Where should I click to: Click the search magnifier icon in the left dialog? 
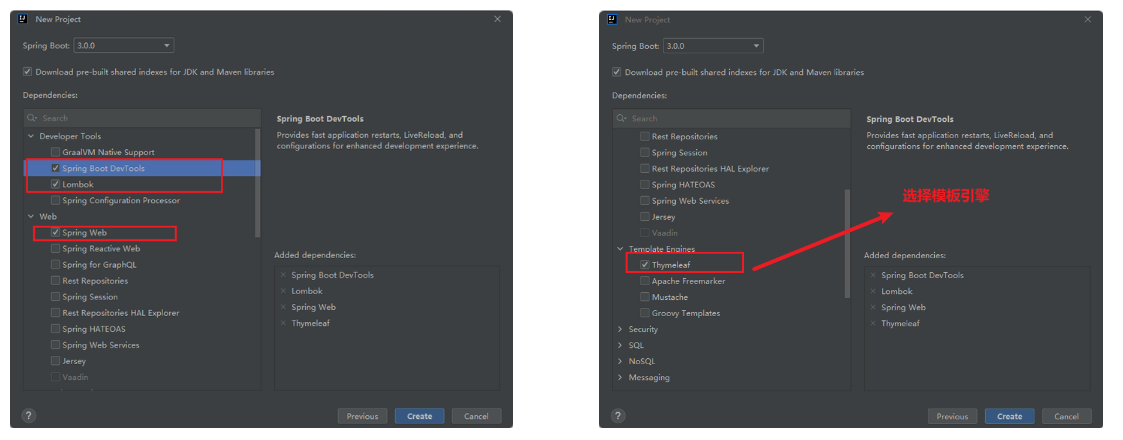click(33, 118)
